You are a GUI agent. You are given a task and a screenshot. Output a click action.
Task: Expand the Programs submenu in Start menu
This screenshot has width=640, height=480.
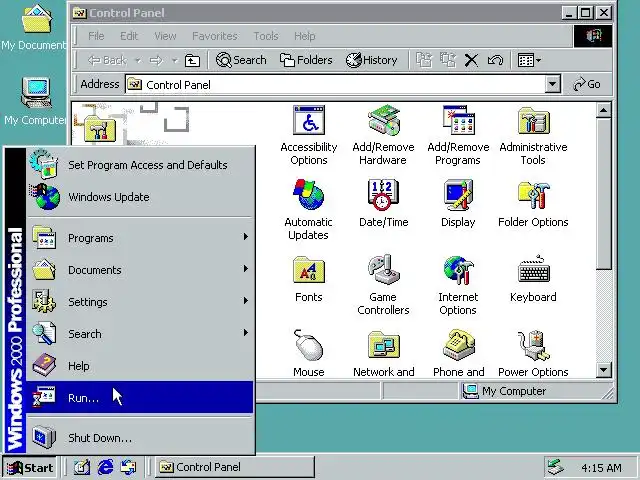point(140,238)
